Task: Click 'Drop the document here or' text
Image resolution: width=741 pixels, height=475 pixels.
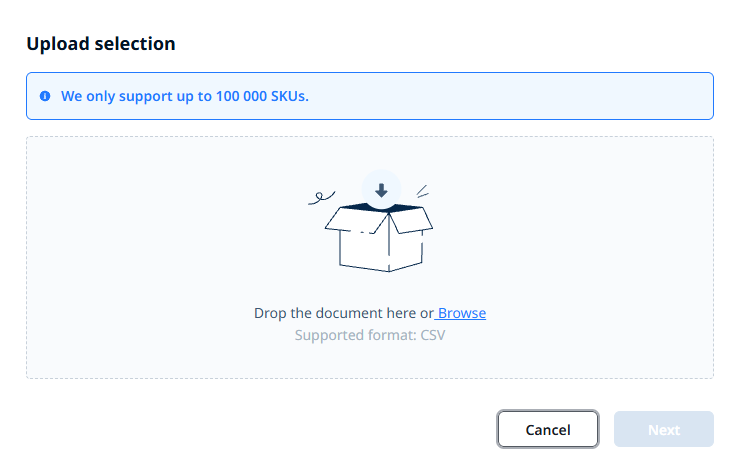Action: click(x=344, y=313)
